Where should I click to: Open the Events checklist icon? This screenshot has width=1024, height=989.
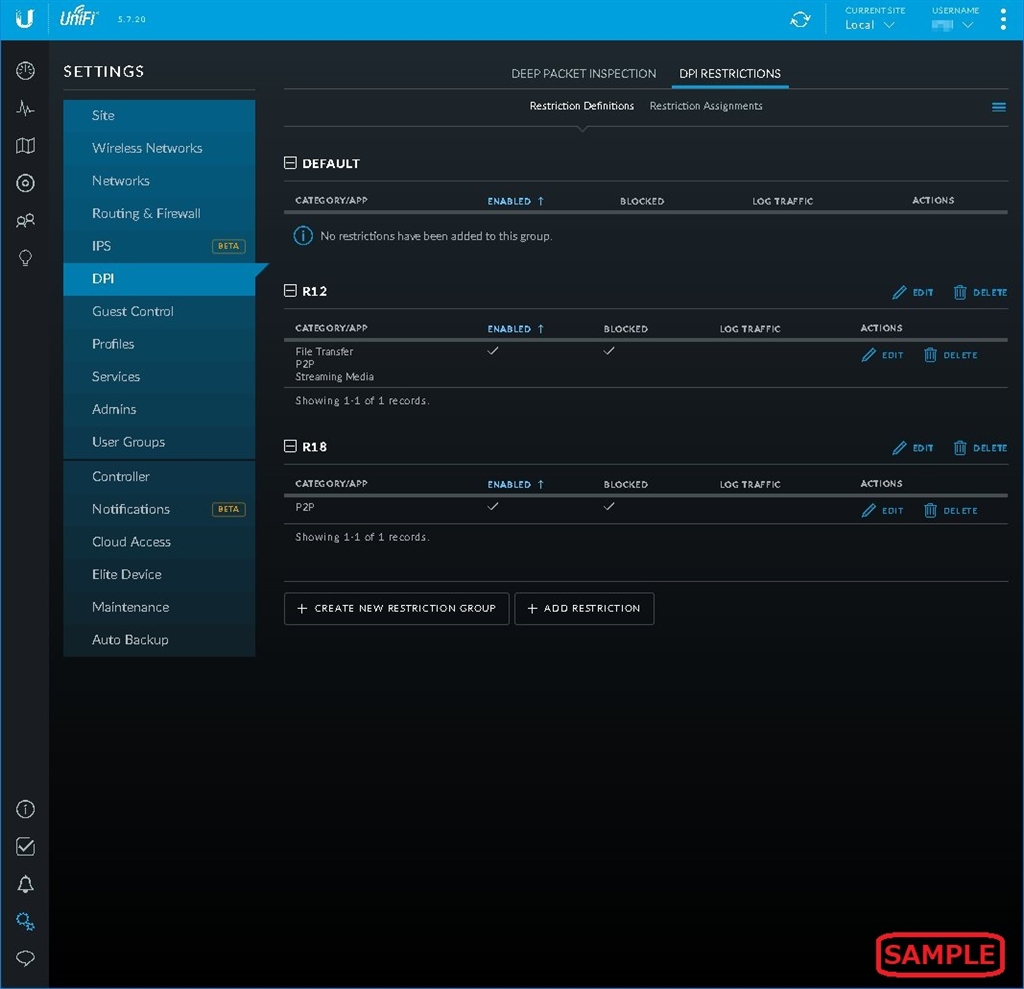pyautogui.click(x=25, y=847)
